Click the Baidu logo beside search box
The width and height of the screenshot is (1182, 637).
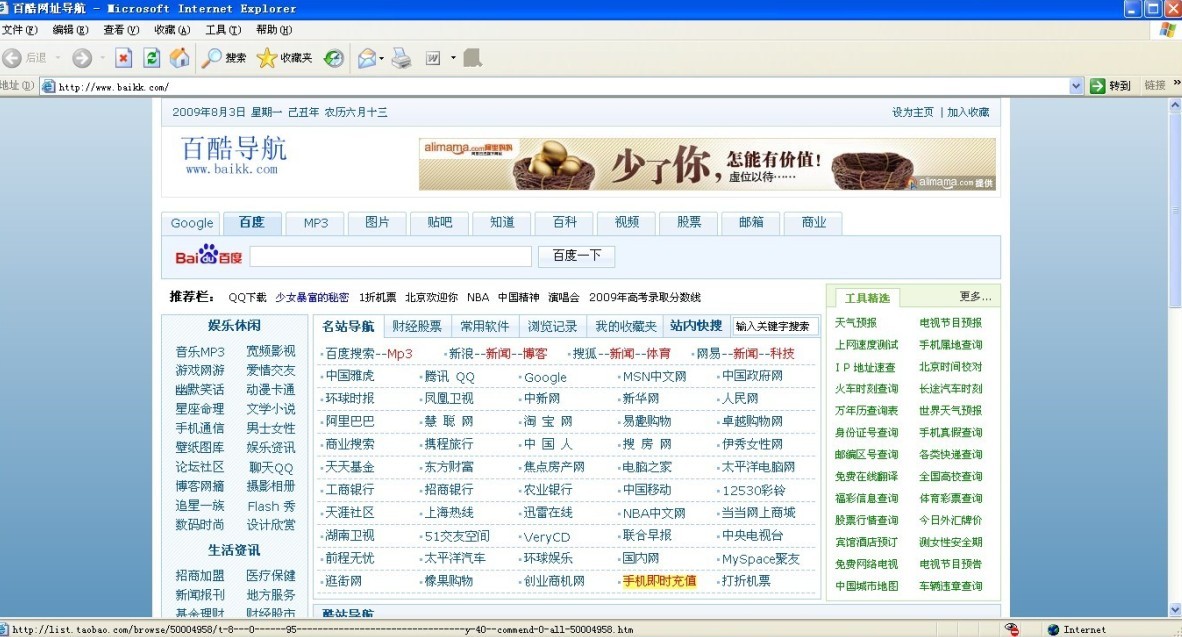209,256
